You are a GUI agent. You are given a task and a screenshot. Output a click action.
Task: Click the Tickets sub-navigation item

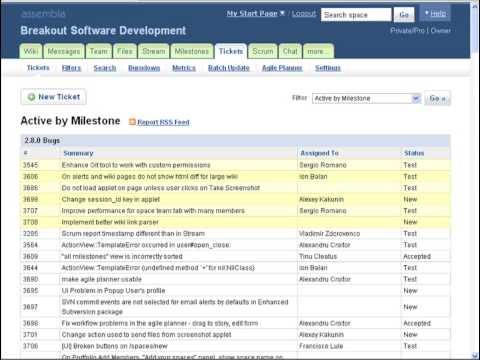38,68
